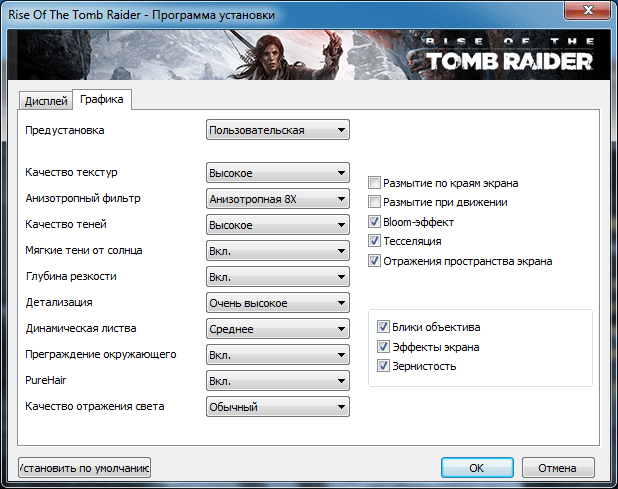Screen dimensions: 618x489
Task: Click the Предустановка label
Action: [65, 130]
